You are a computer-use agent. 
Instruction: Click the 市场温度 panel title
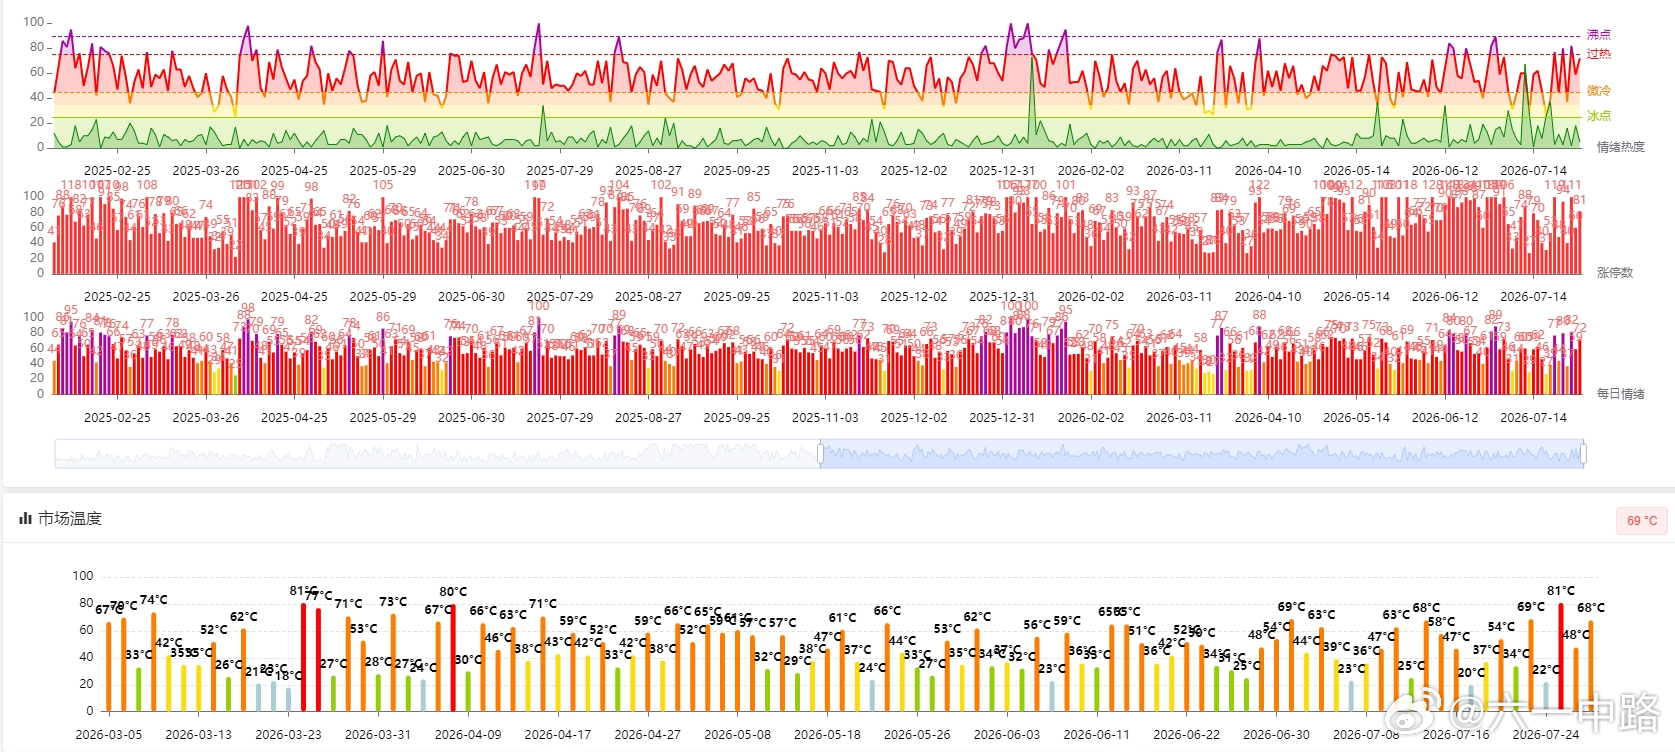[x=70, y=518]
